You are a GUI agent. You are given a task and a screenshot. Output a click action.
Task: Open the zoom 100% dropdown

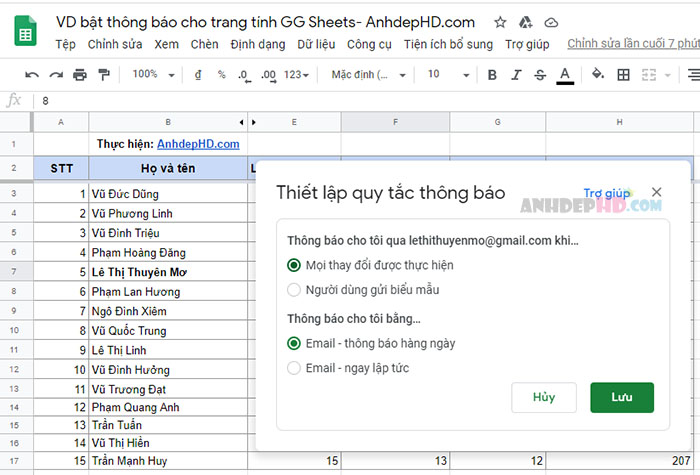(x=153, y=74)
